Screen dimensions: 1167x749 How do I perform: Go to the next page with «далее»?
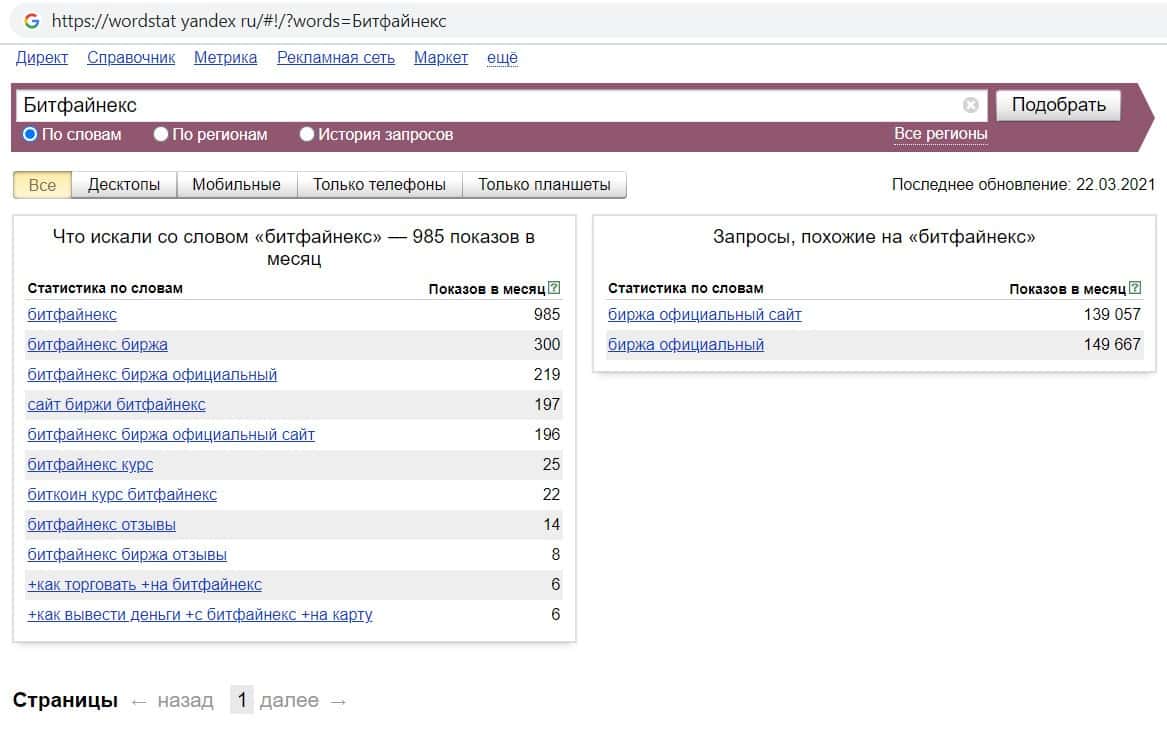(289, 701)
